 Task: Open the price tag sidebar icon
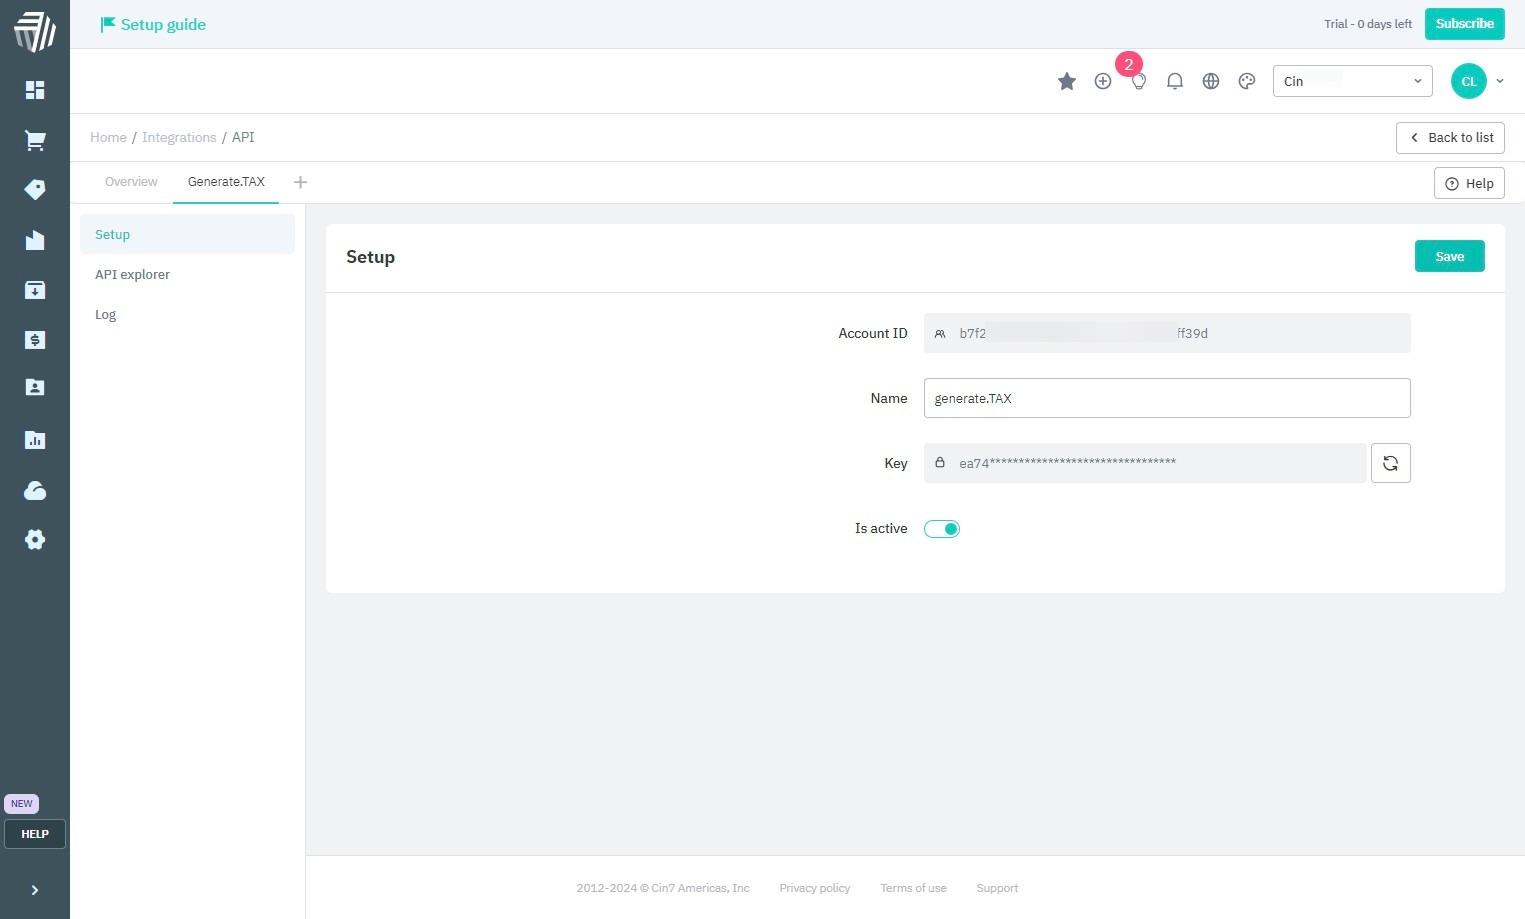[x=35, y=189]
